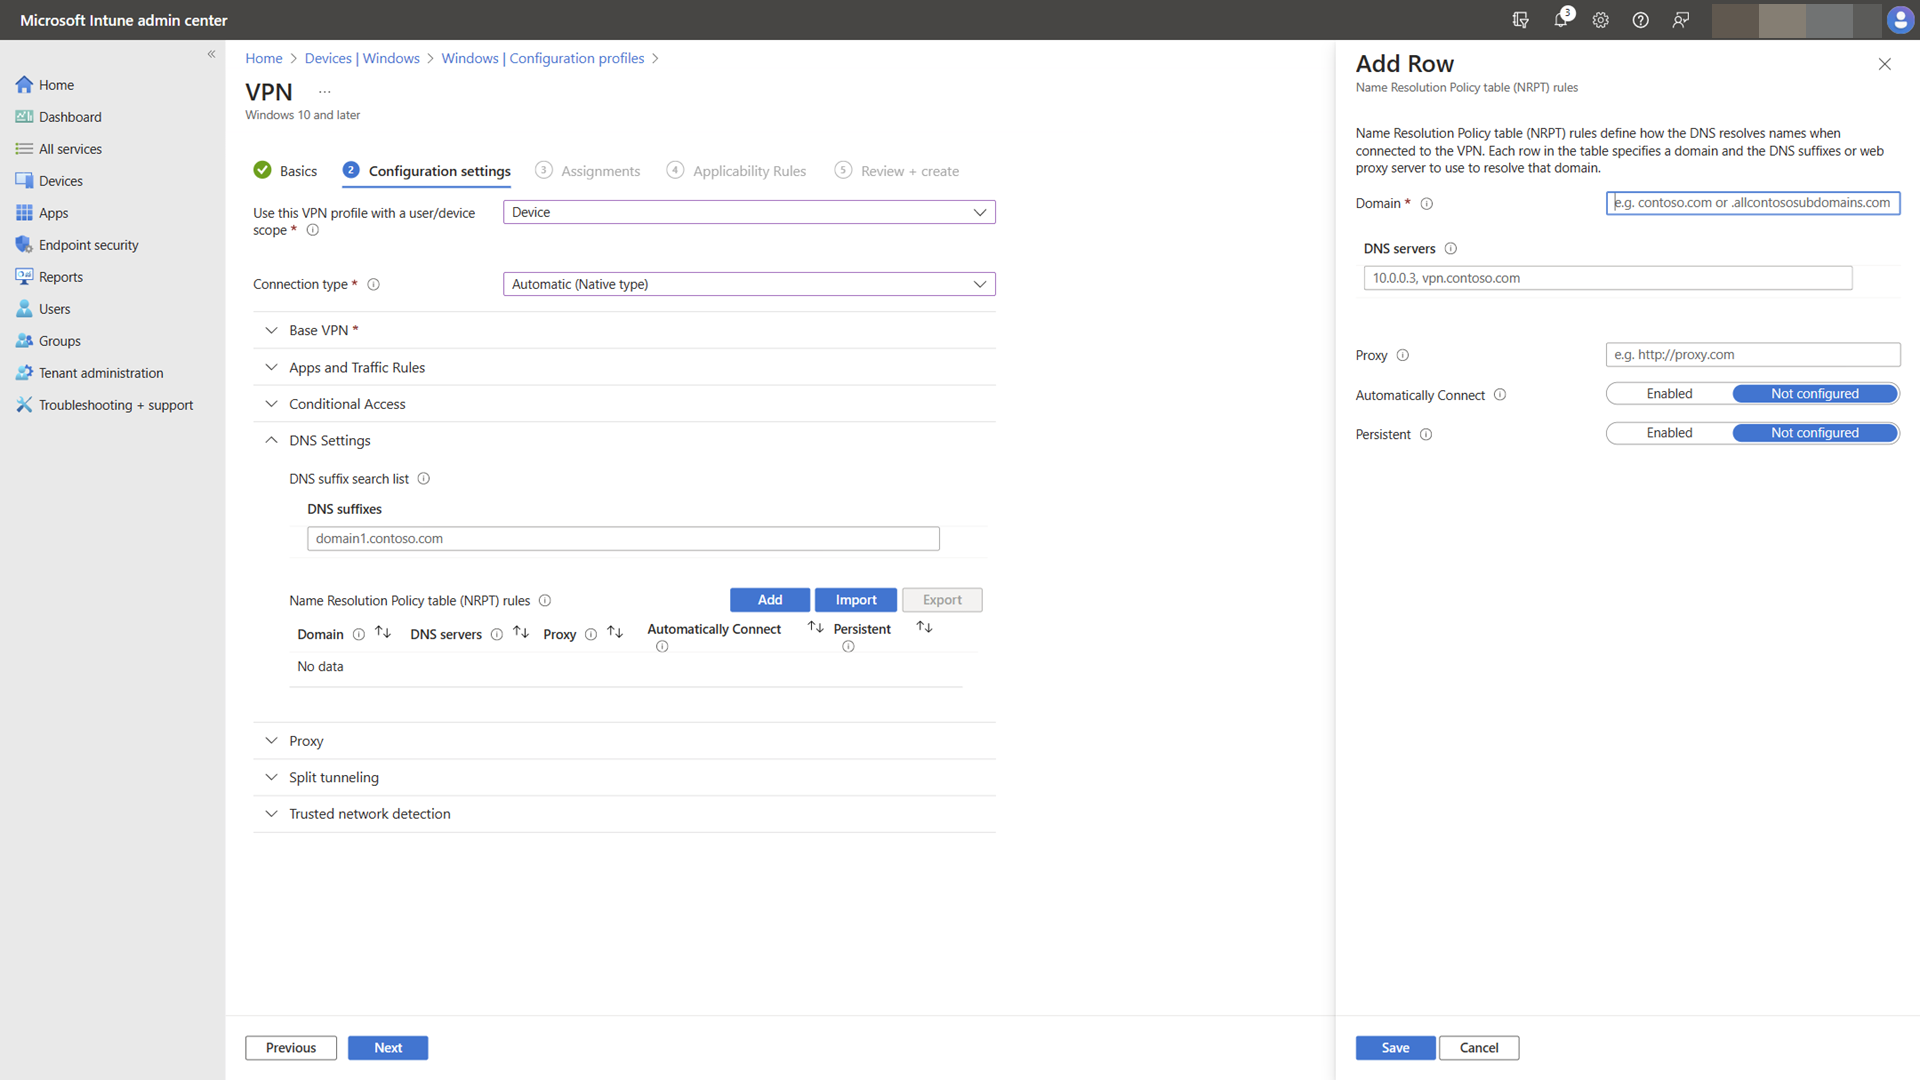
Task: Show info for Automatically Connect in panel
Action: tap(1499, 395)
